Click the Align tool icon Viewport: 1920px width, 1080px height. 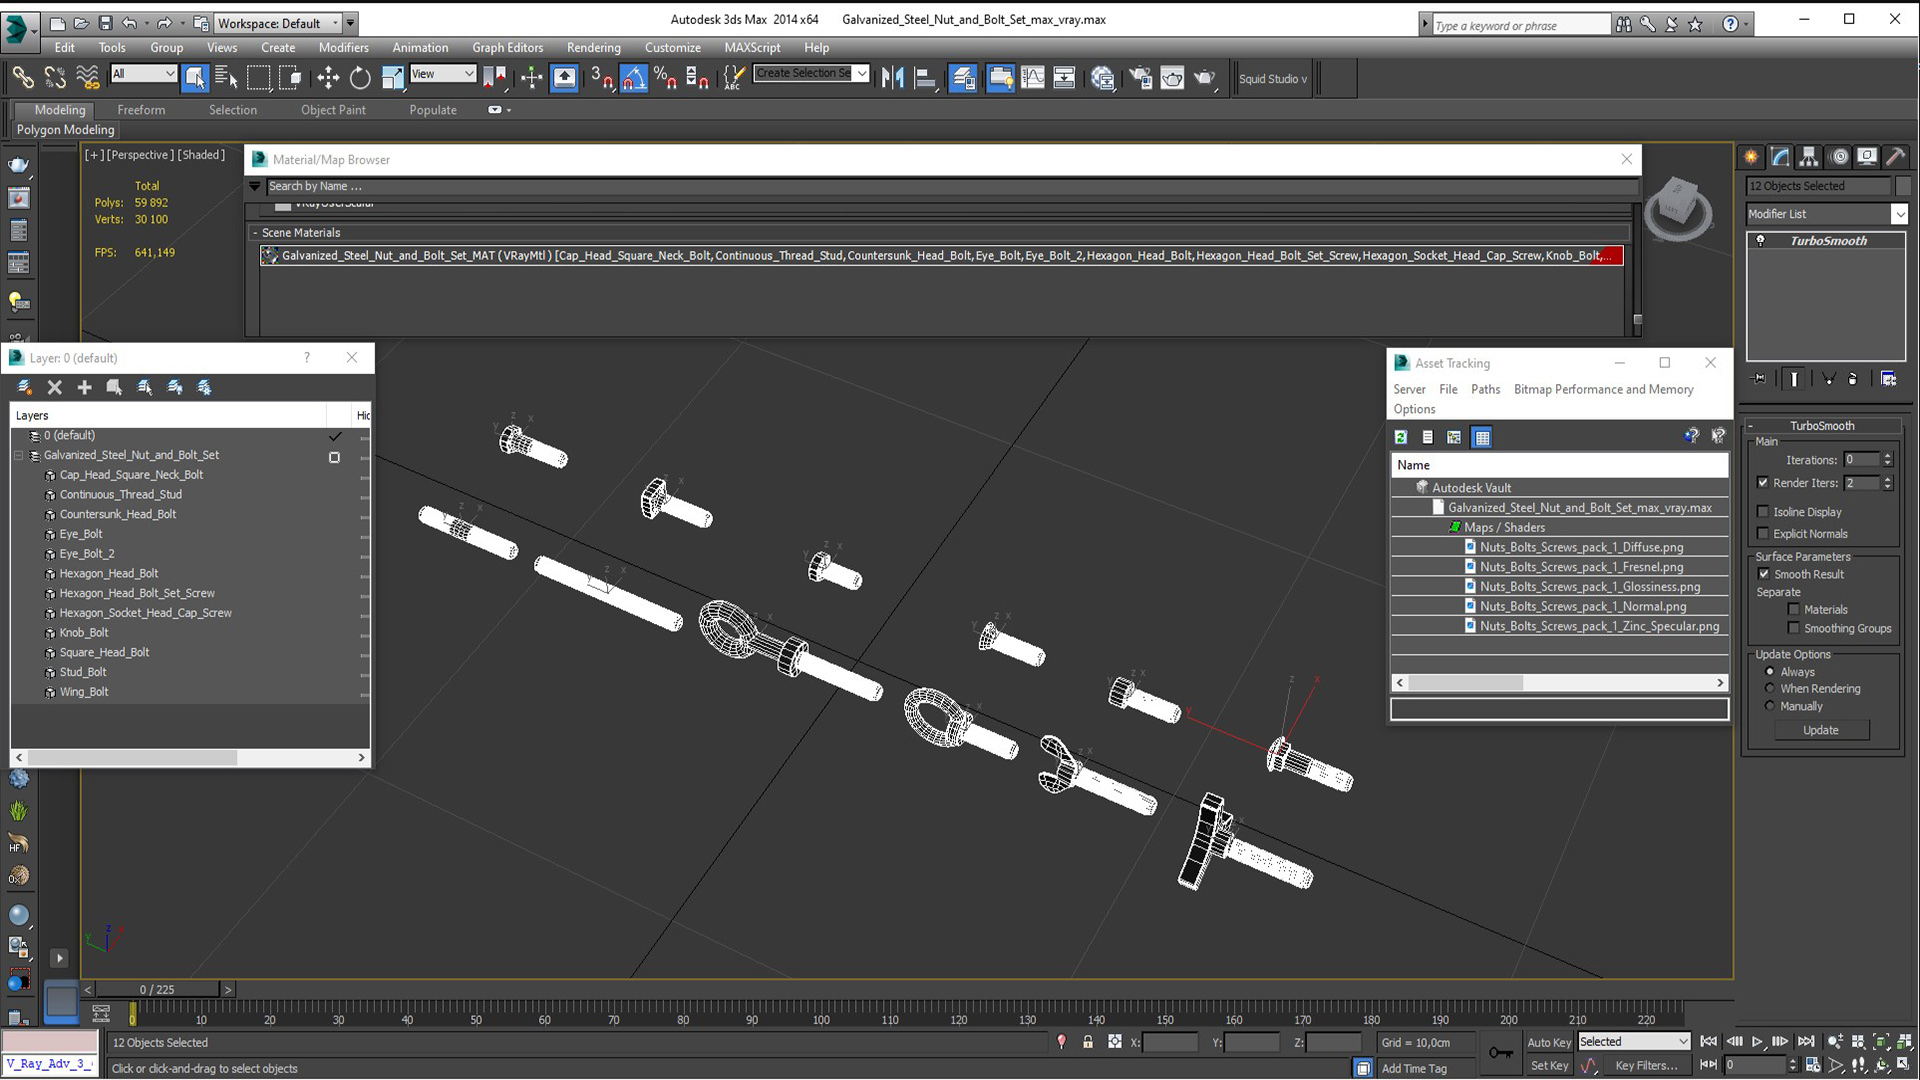(x=926, y=77)
